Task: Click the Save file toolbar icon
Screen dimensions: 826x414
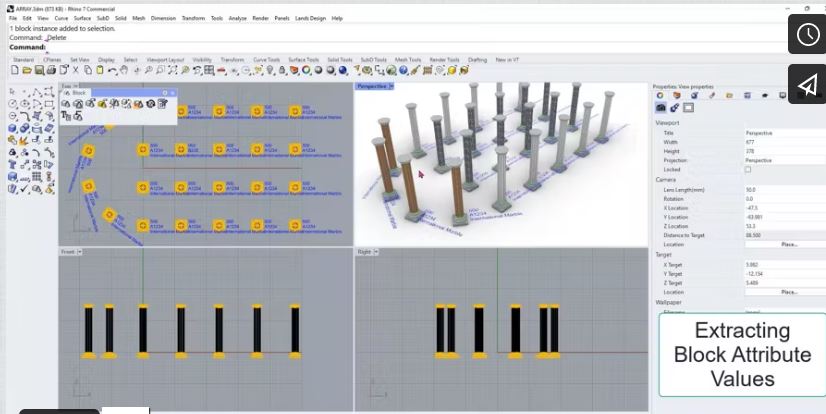Action: 38,70
